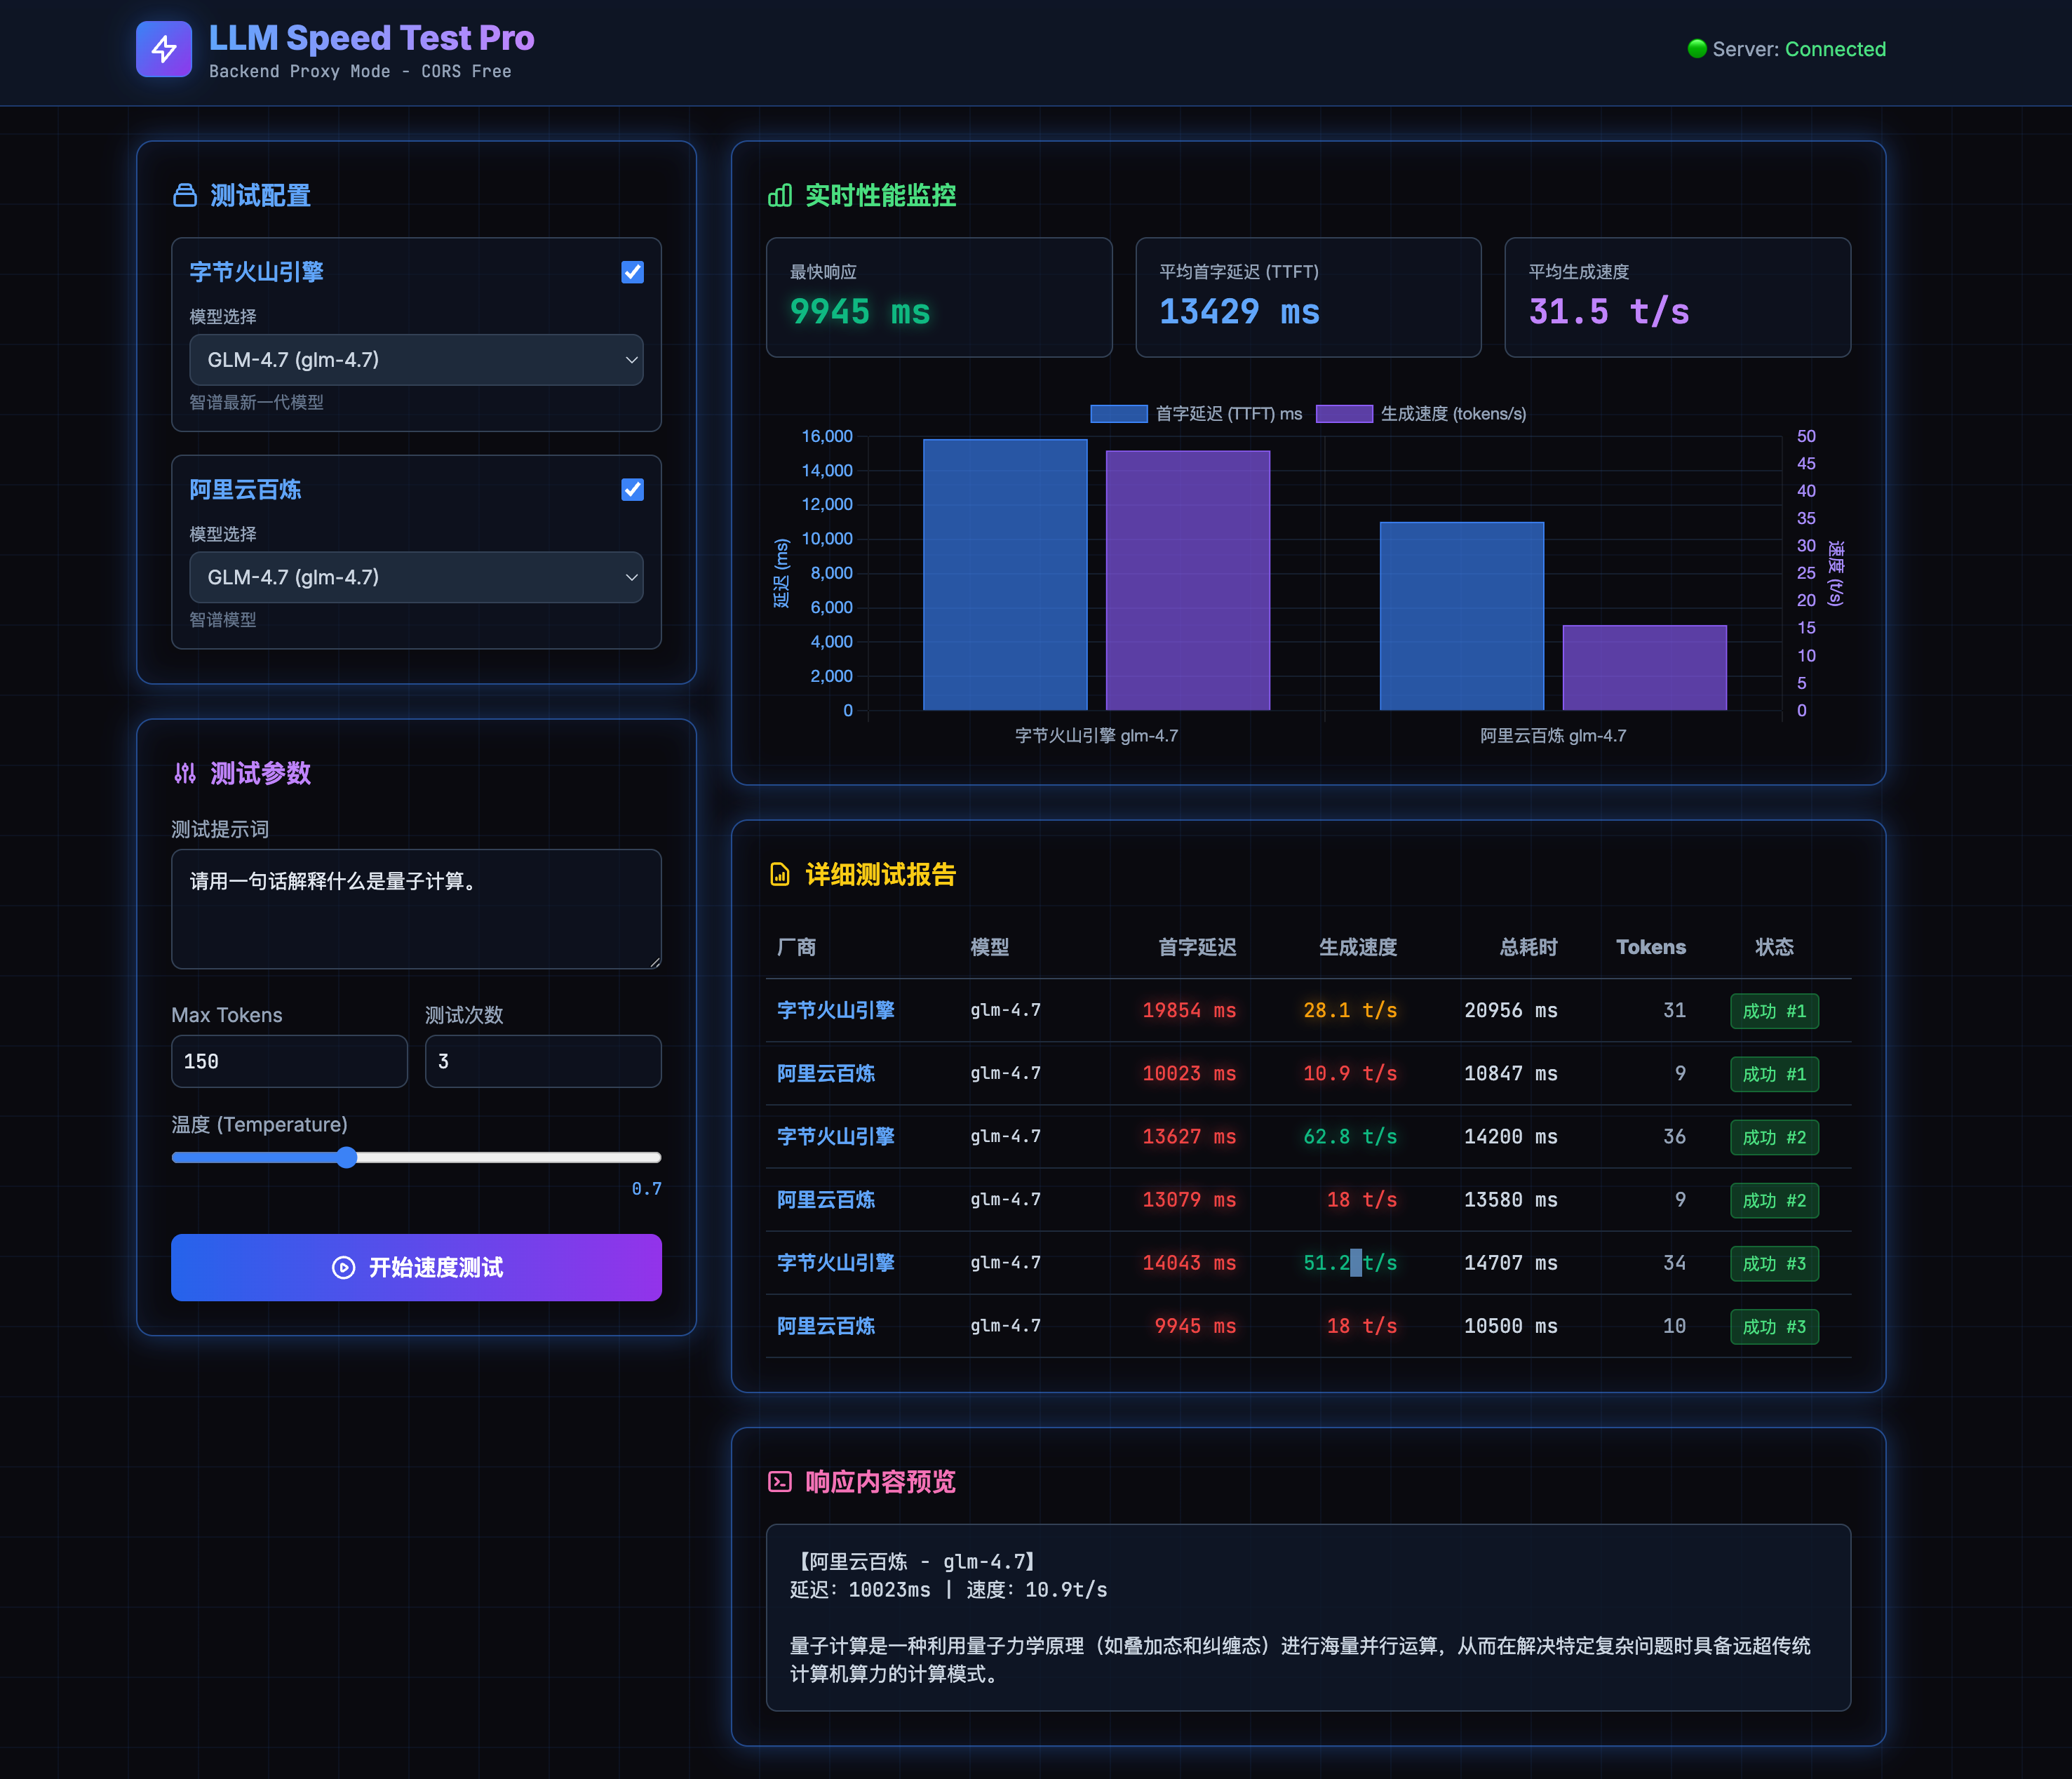This screenshot has height=1779, width=2072.
Task: Click 阿里云百炼 in the 13079 ms row
Action: coord(826,1199)
